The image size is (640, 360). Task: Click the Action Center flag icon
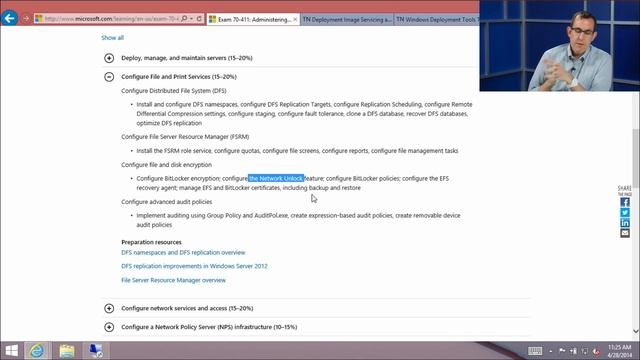[562, 351]
